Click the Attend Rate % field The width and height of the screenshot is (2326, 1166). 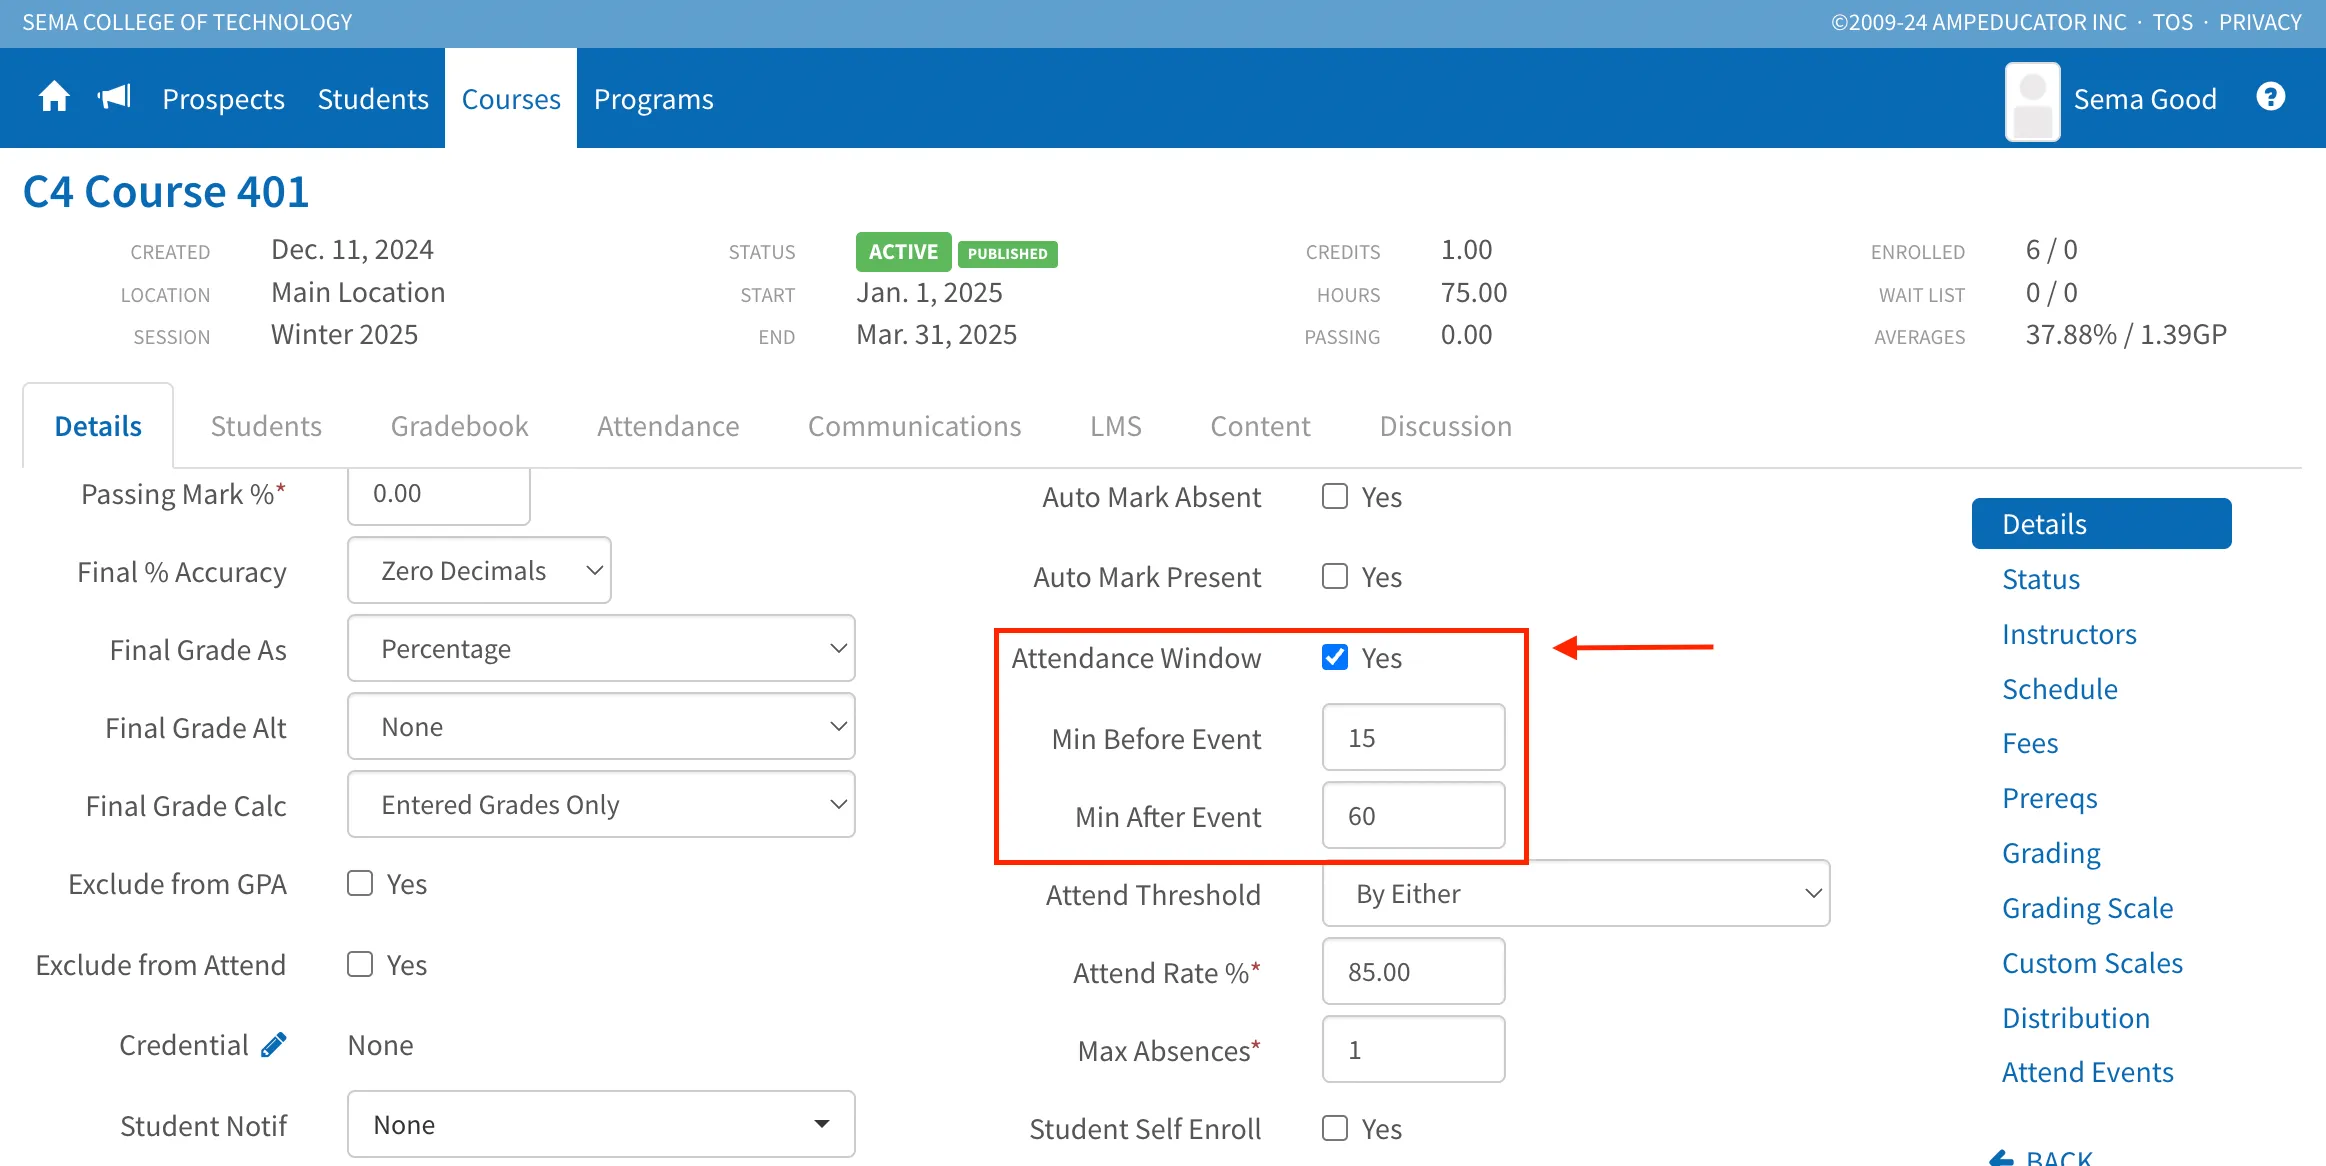pos(1413,971)
